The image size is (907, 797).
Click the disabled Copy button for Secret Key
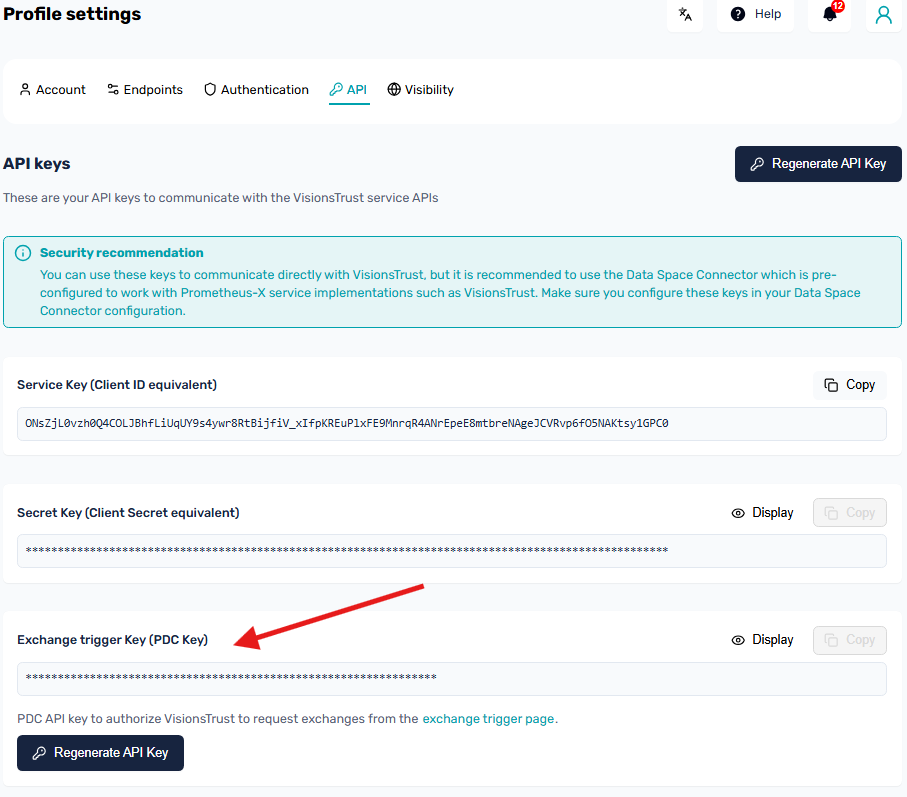(849, 512)
